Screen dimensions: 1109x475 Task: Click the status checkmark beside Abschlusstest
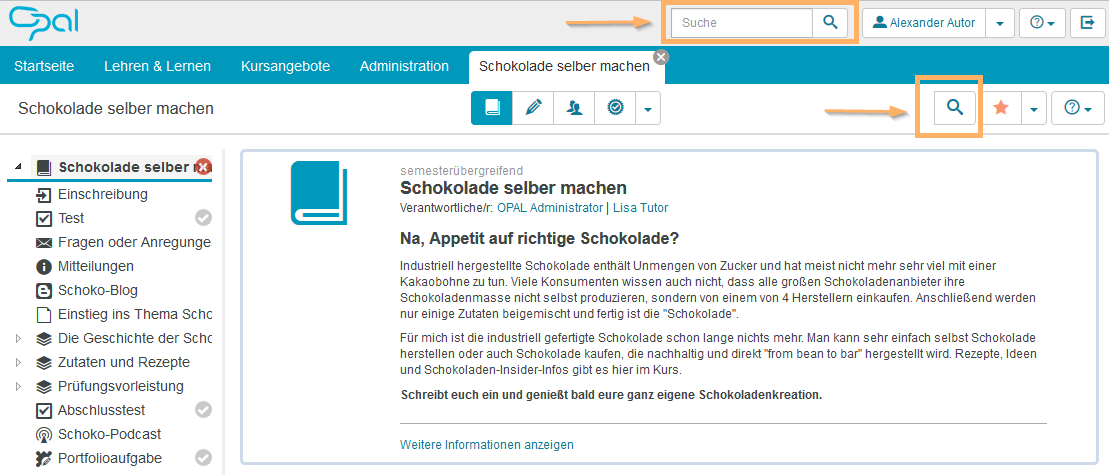pyautogui.click(x=204, y=410)
